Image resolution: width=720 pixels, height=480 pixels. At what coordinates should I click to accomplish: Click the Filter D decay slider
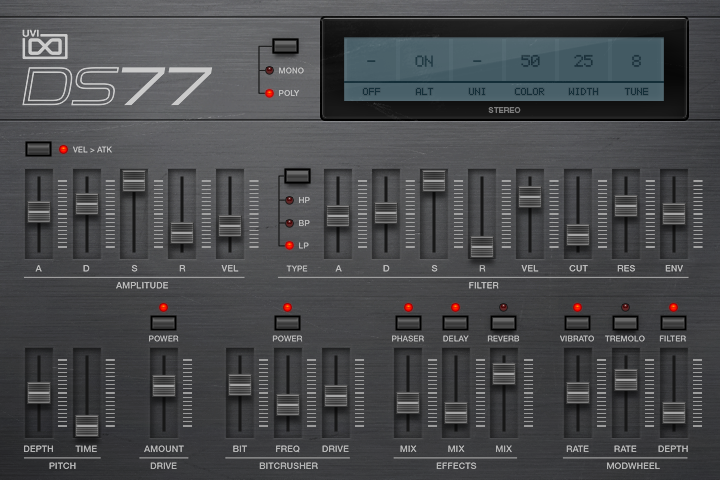386,213
